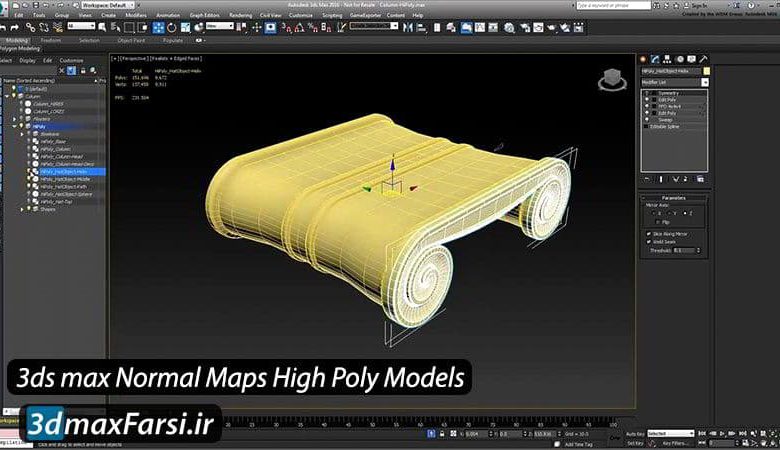
Task: Switch to the Modify command panel
Action: [655, 59]
